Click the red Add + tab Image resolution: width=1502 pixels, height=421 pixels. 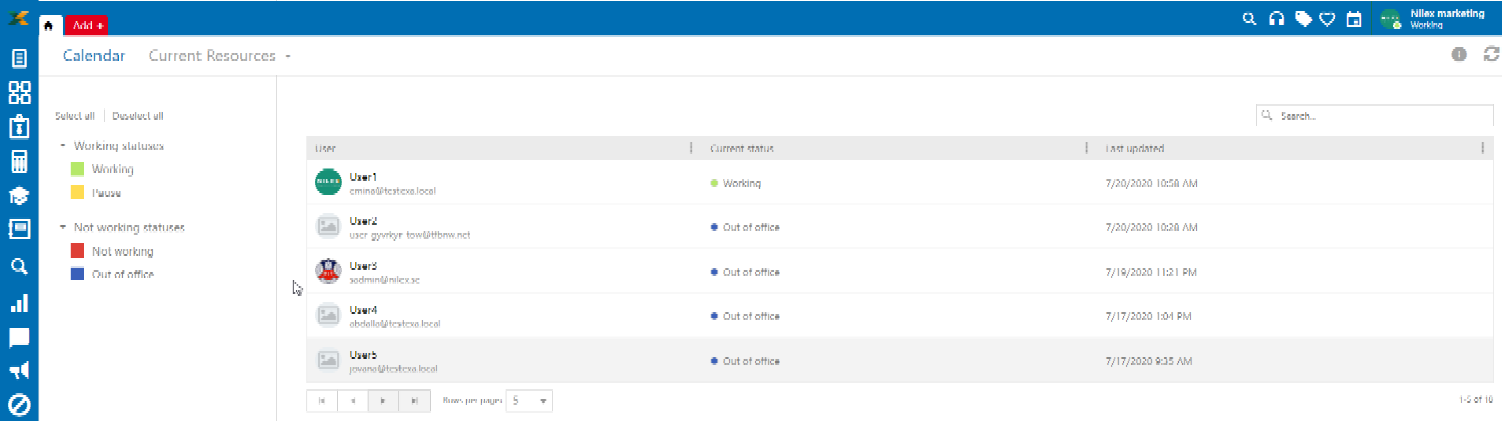point(85,25)
